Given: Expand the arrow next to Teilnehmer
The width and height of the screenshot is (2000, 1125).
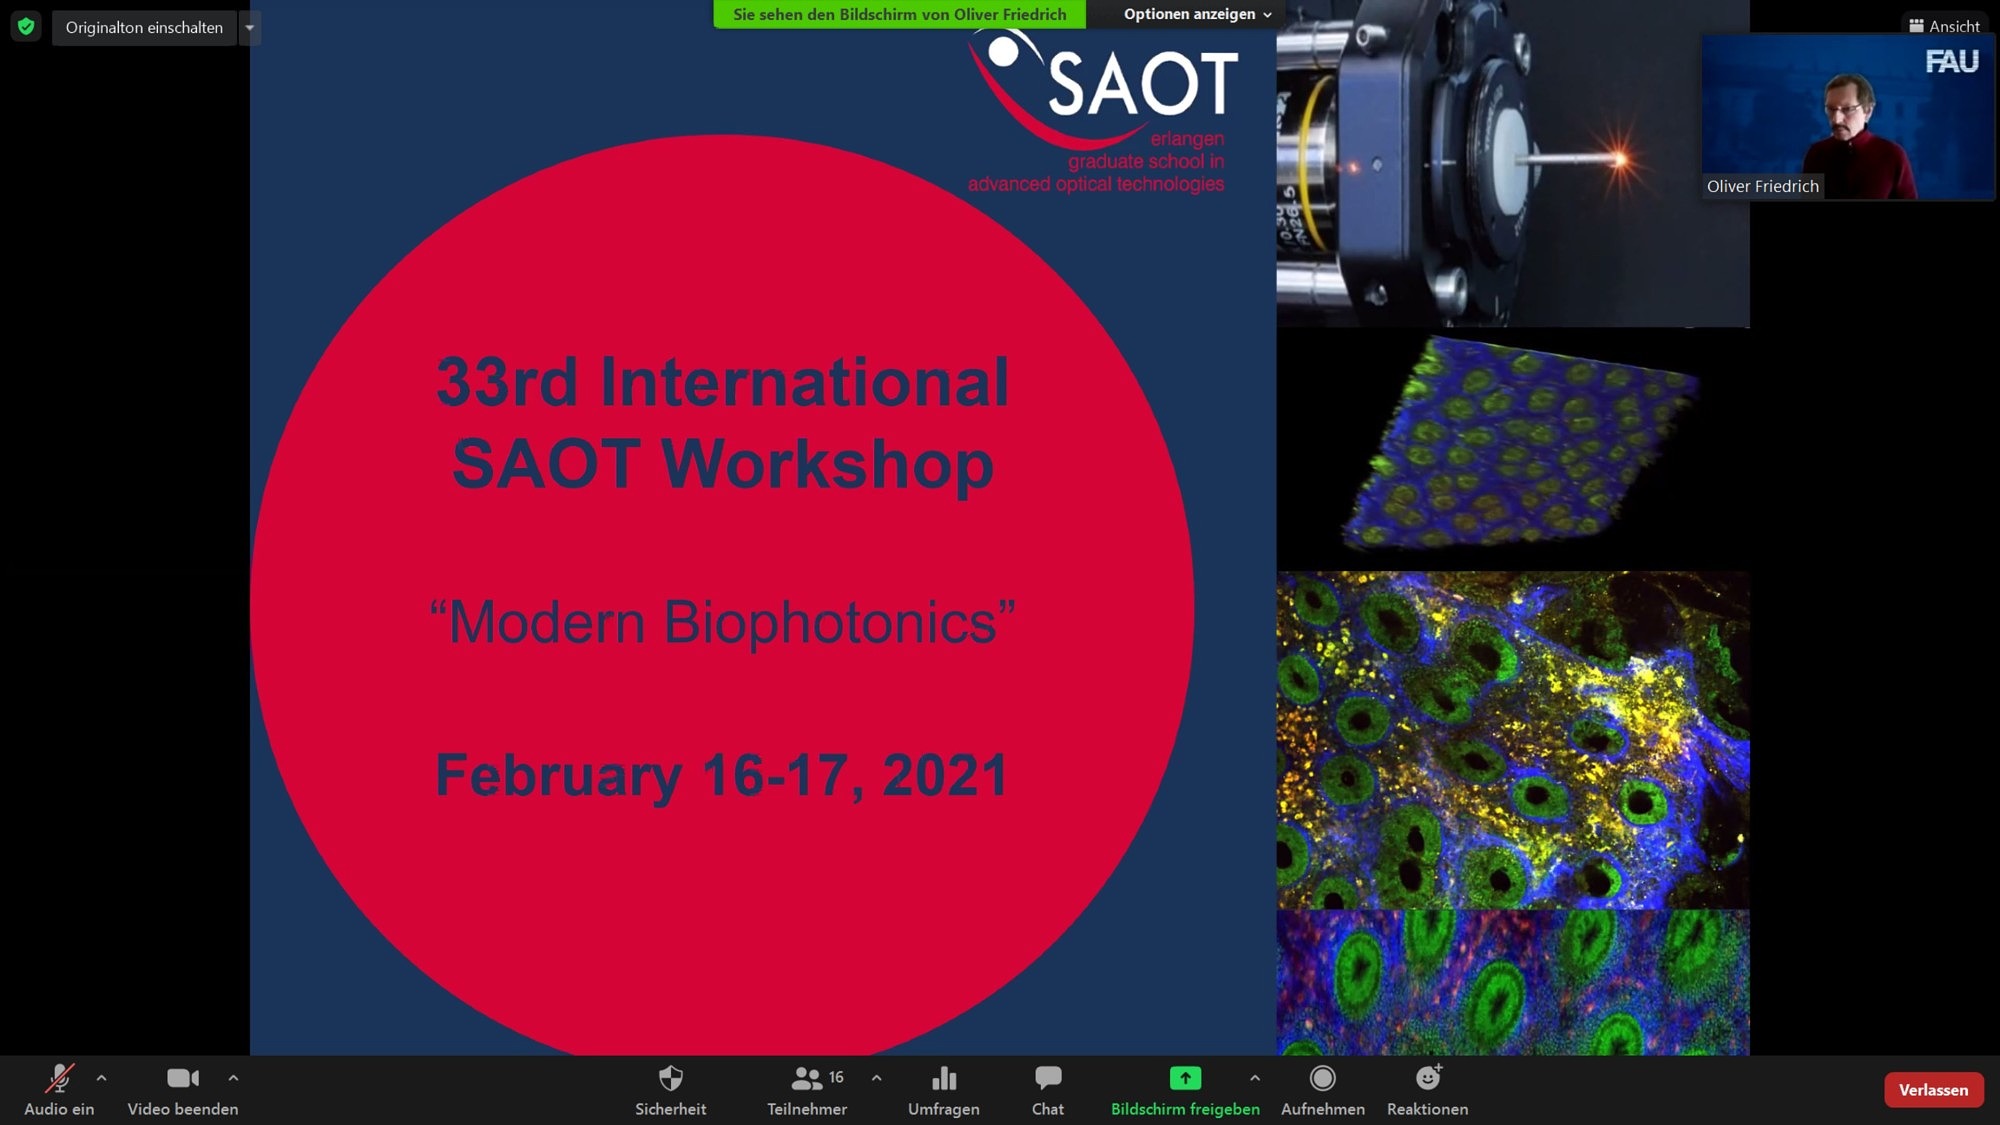Looking at the screenshot, I should 876,1078.
